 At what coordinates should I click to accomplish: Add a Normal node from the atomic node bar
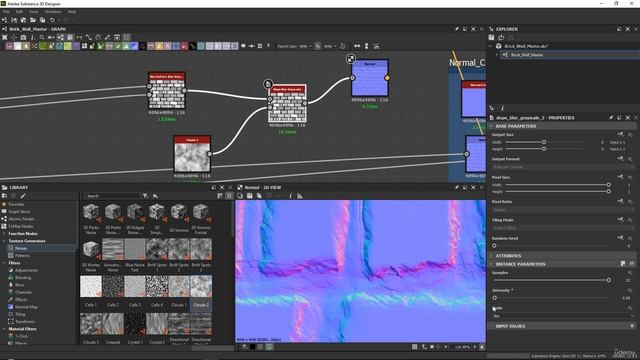pyautogui.click(x=134, y=46)
